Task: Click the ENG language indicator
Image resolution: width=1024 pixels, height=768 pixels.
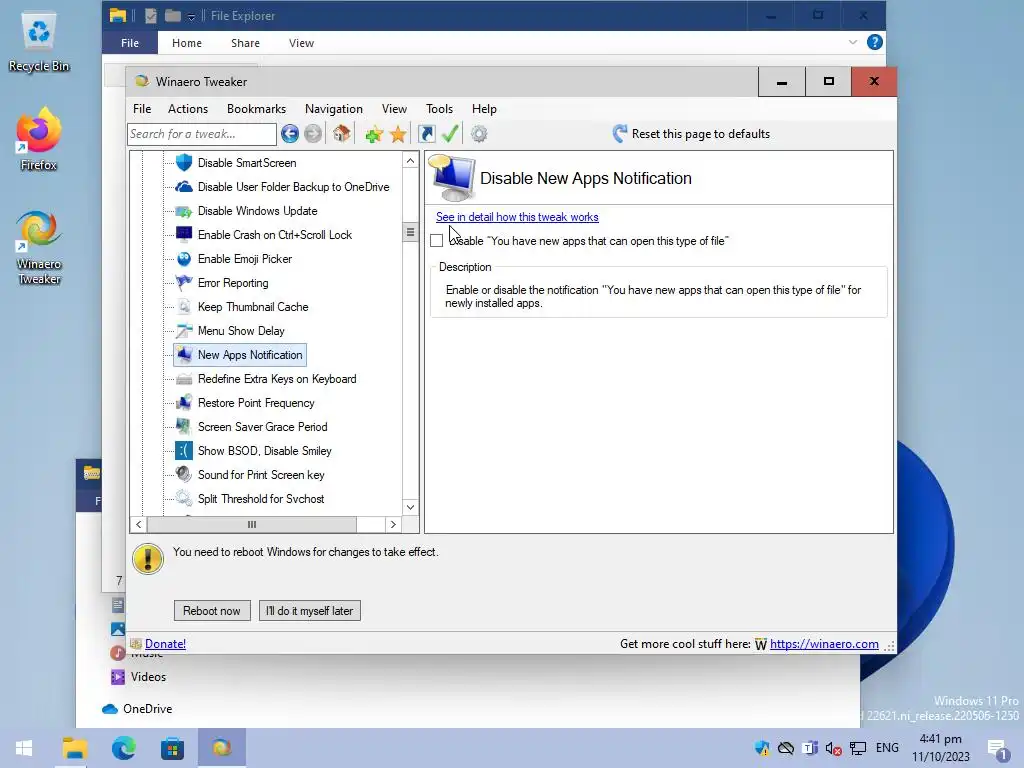Action: (x=887, y=748)
